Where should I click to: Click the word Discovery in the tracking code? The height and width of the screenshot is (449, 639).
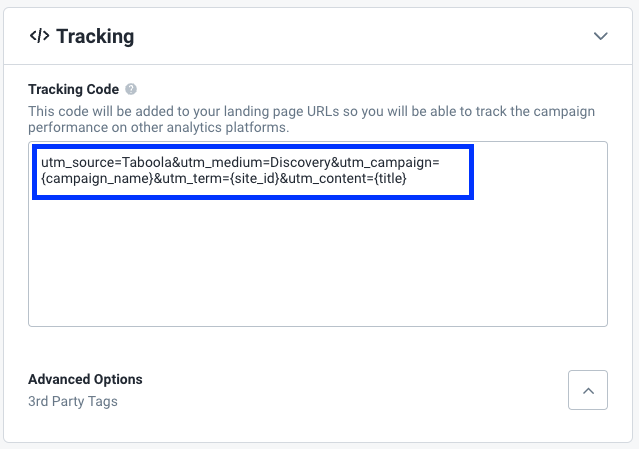[300, 162]
